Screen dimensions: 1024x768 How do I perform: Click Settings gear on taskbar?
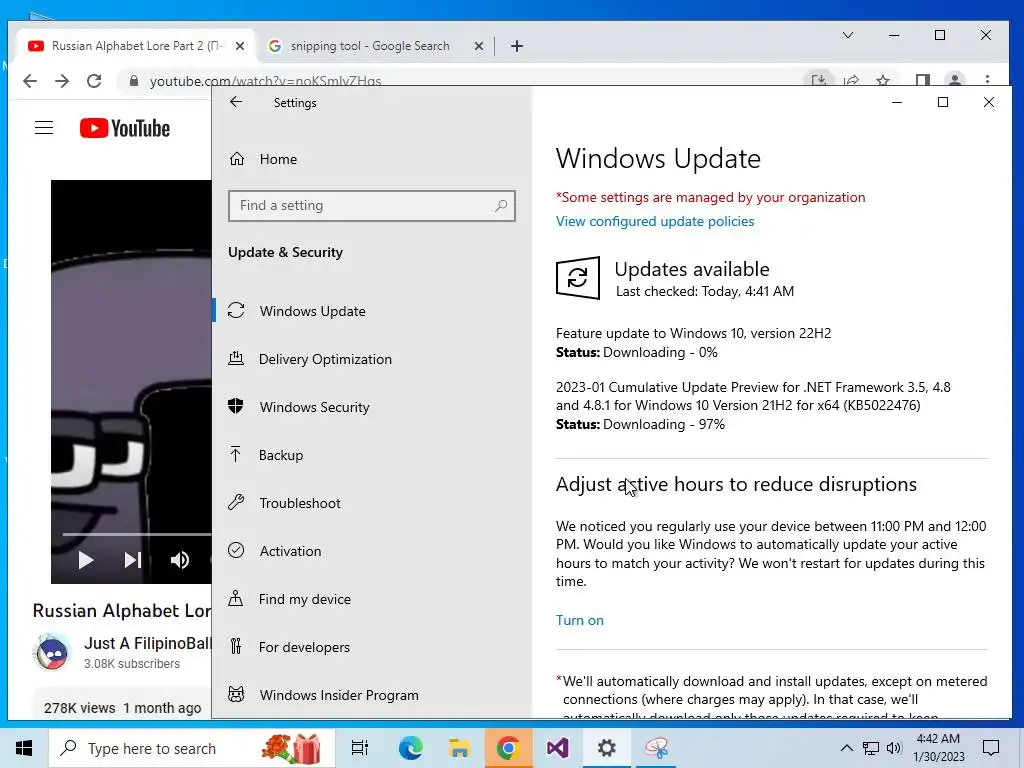[x=607, y=748]
